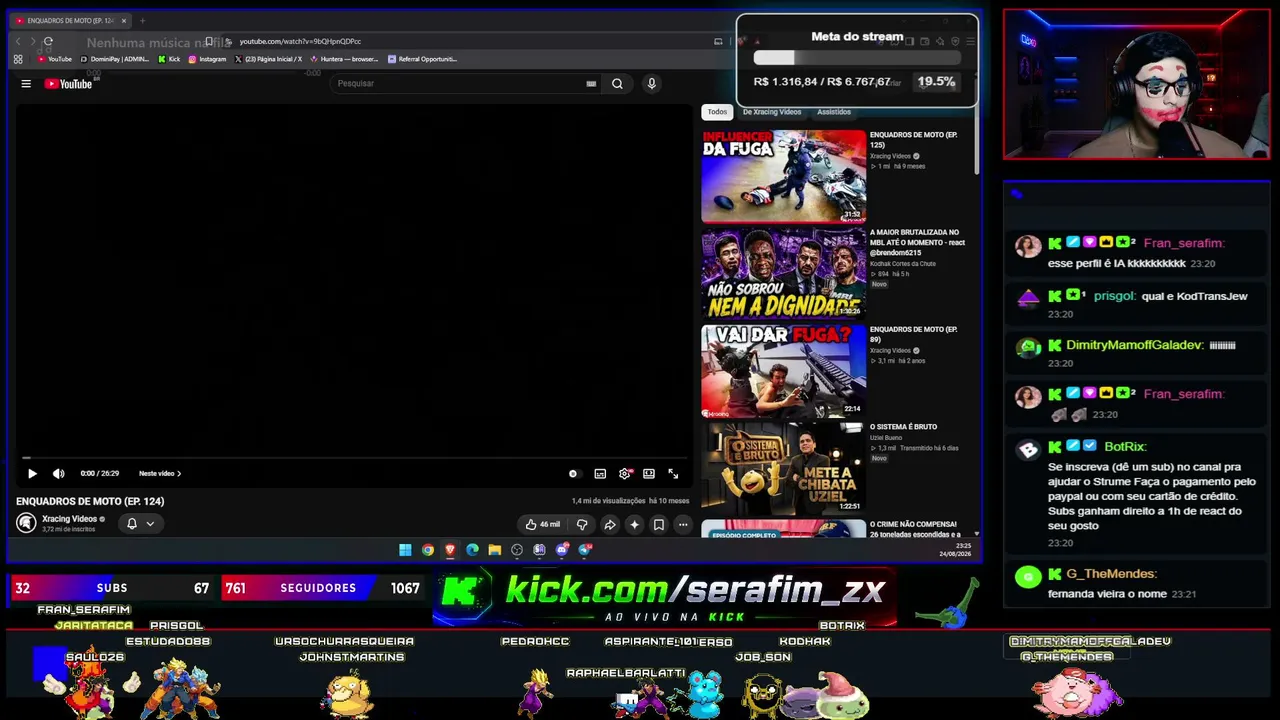Toggle subtitles in the video player
Screen dimensions: 1280x720
600,474
